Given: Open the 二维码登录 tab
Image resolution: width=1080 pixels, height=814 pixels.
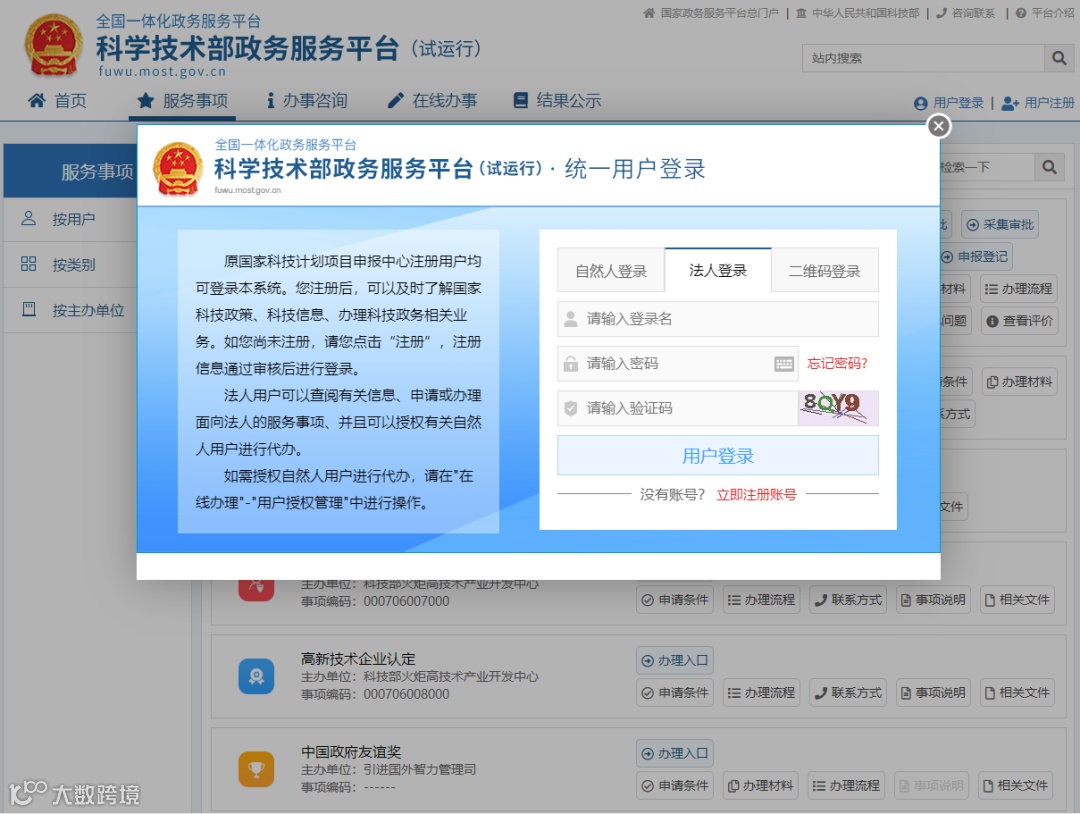Looking at the screenshot, I should point(824,271).
